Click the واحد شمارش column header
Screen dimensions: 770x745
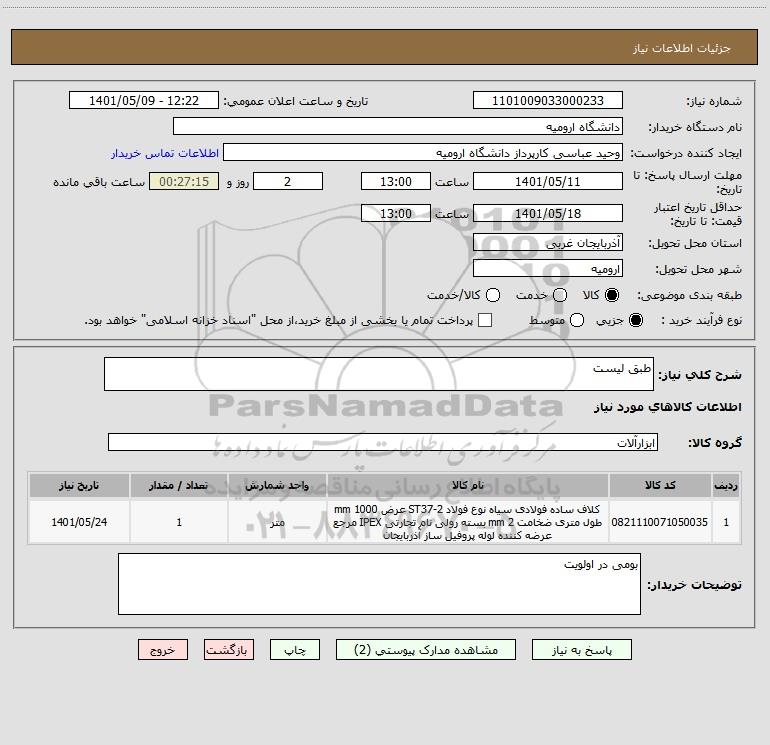coord(277,485)
